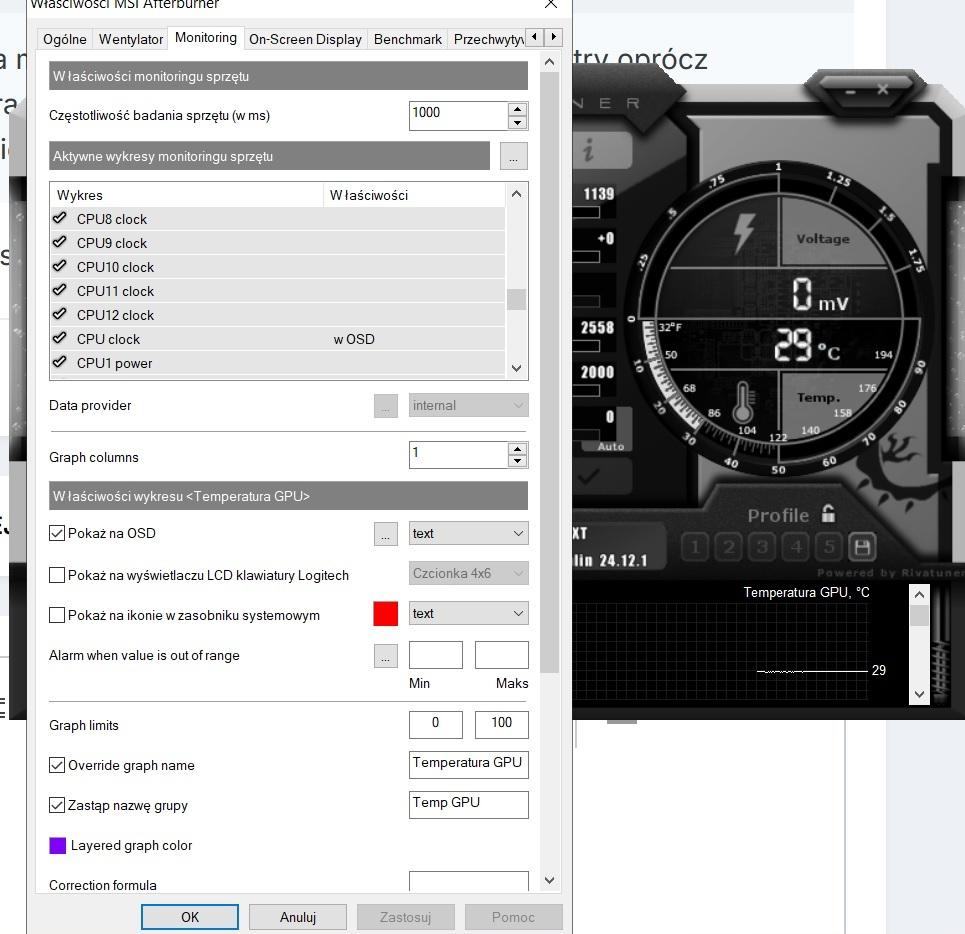This screenshot has height=934, width=965.
Task: Click the Save profile floppy disk icon
Action: click(x=862, y=547)
